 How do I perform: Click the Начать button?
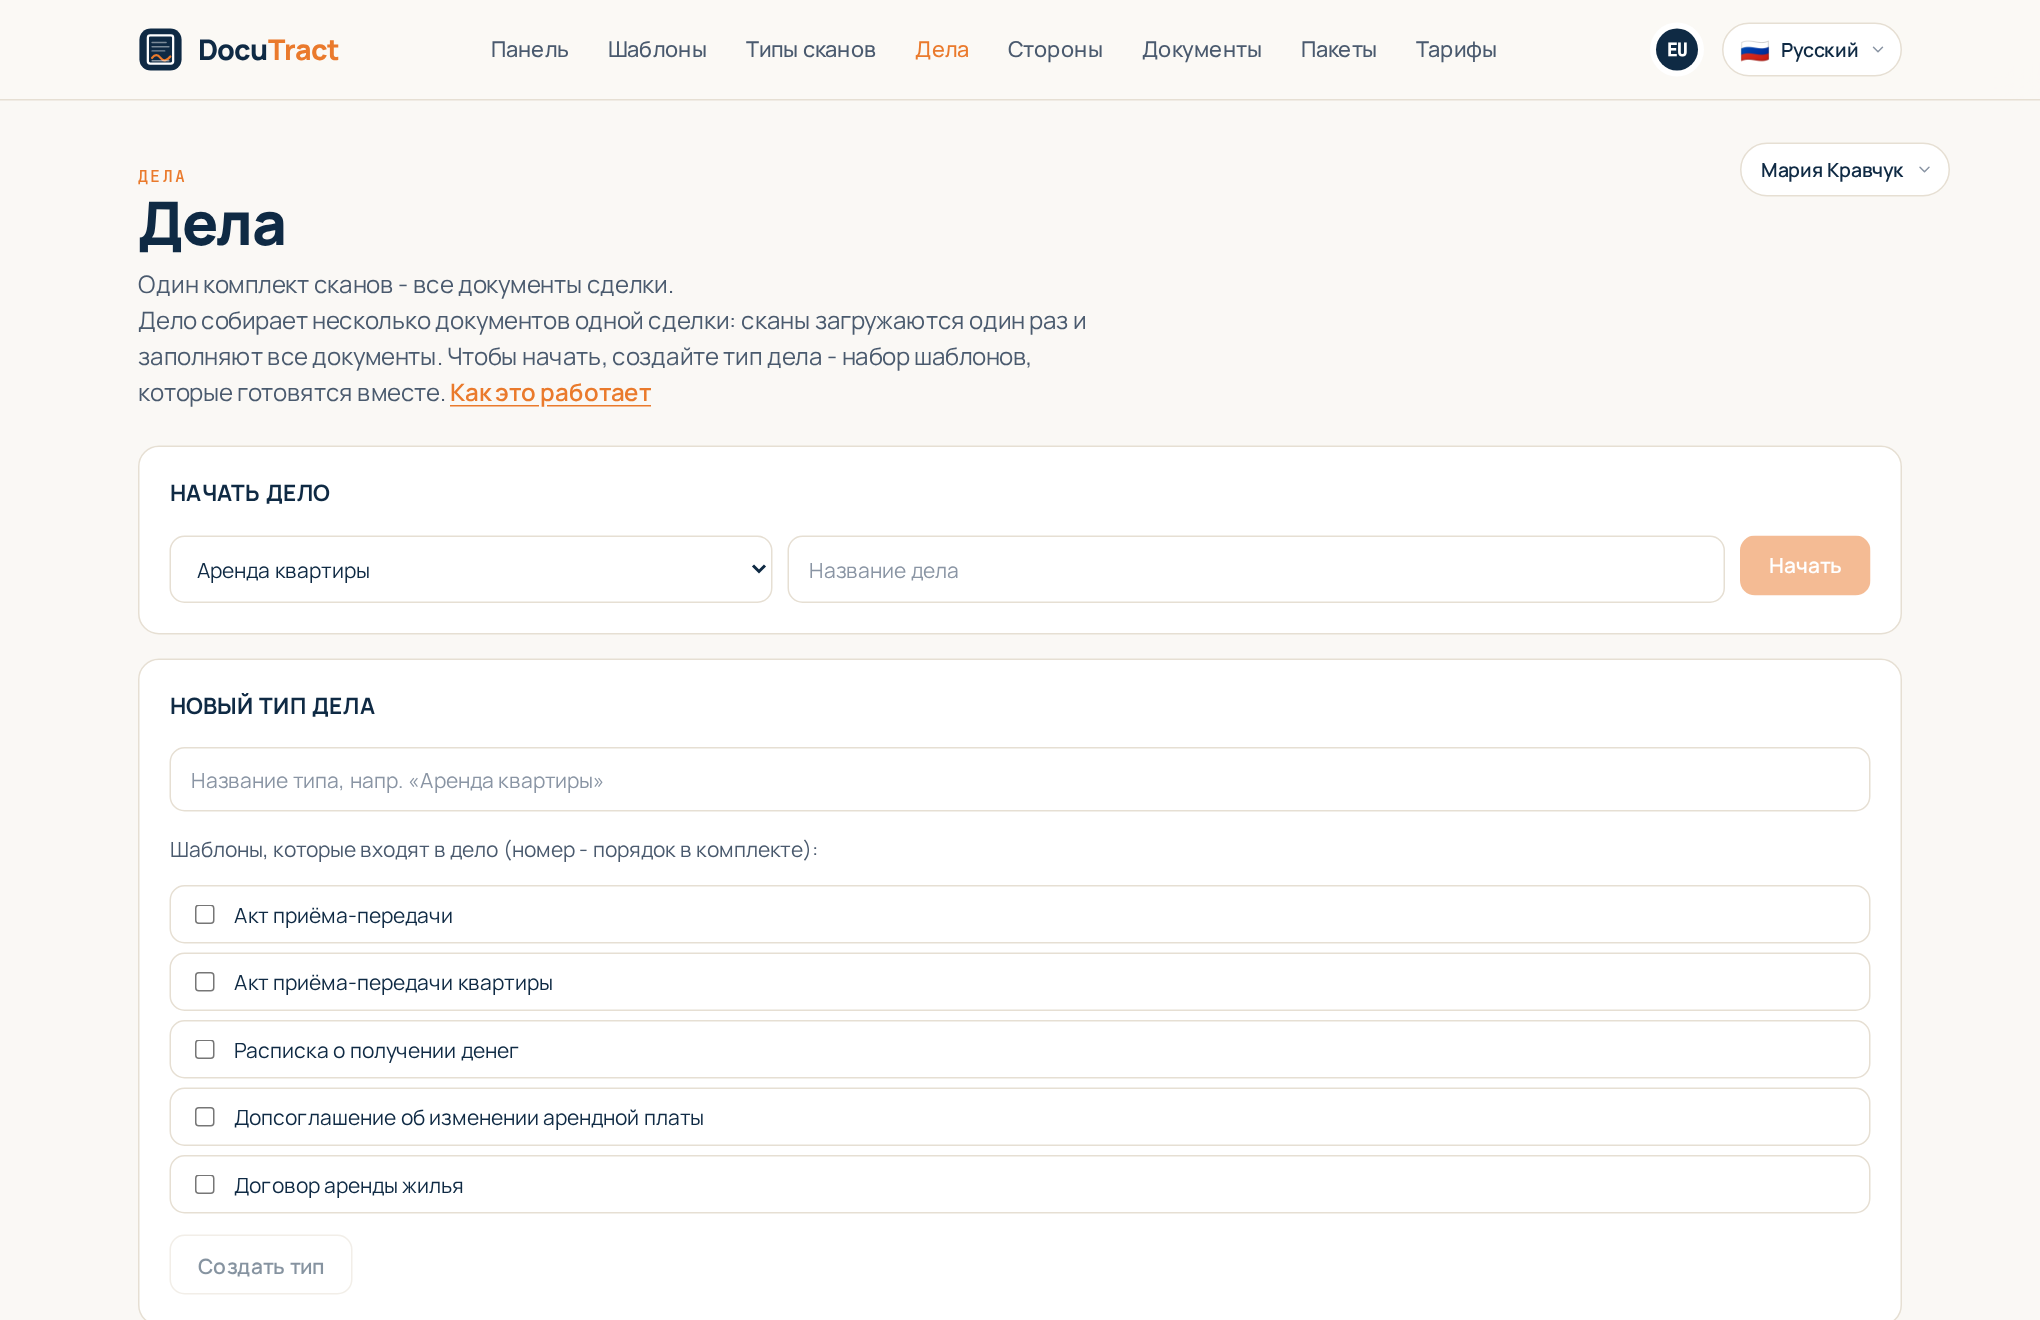[1804, 565]
